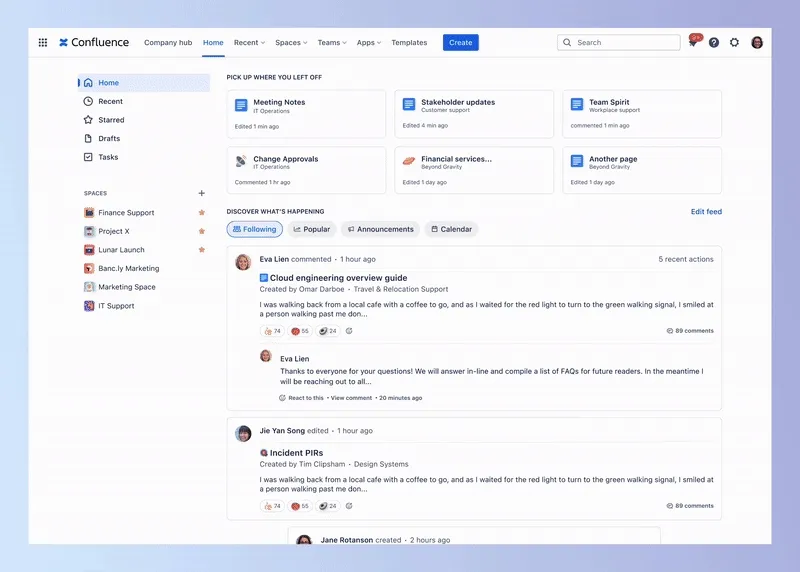Open the Financial services card

tap(474, 170)
